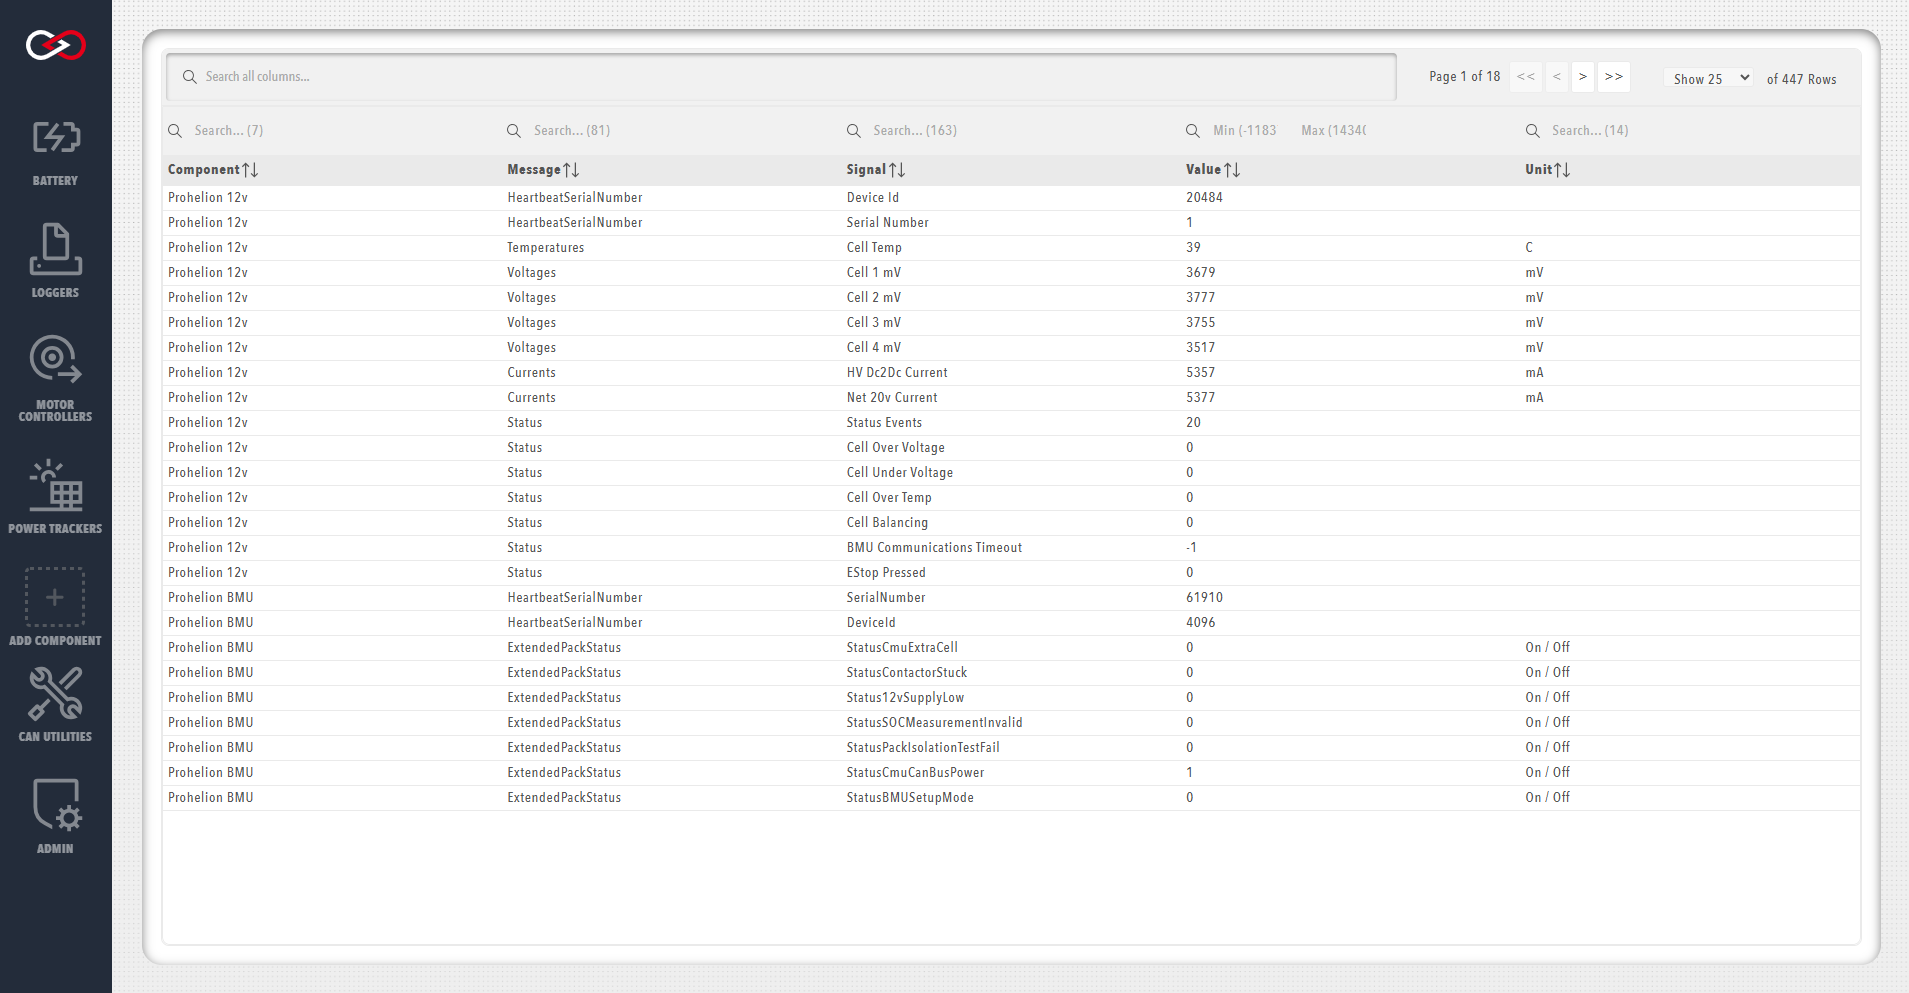
Task: Click the StatusBMUSetupMode signal
Action: pos(910,798)
